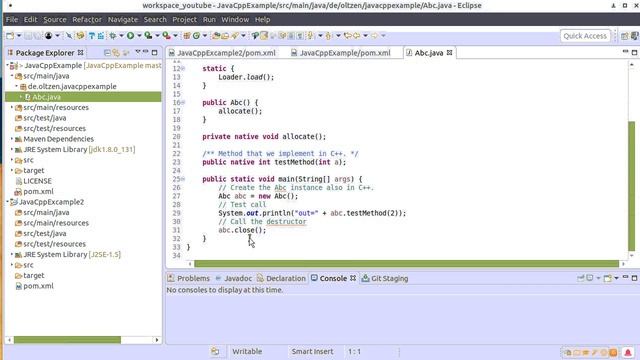Minimize the Package Explorer view

click(146, 52)
